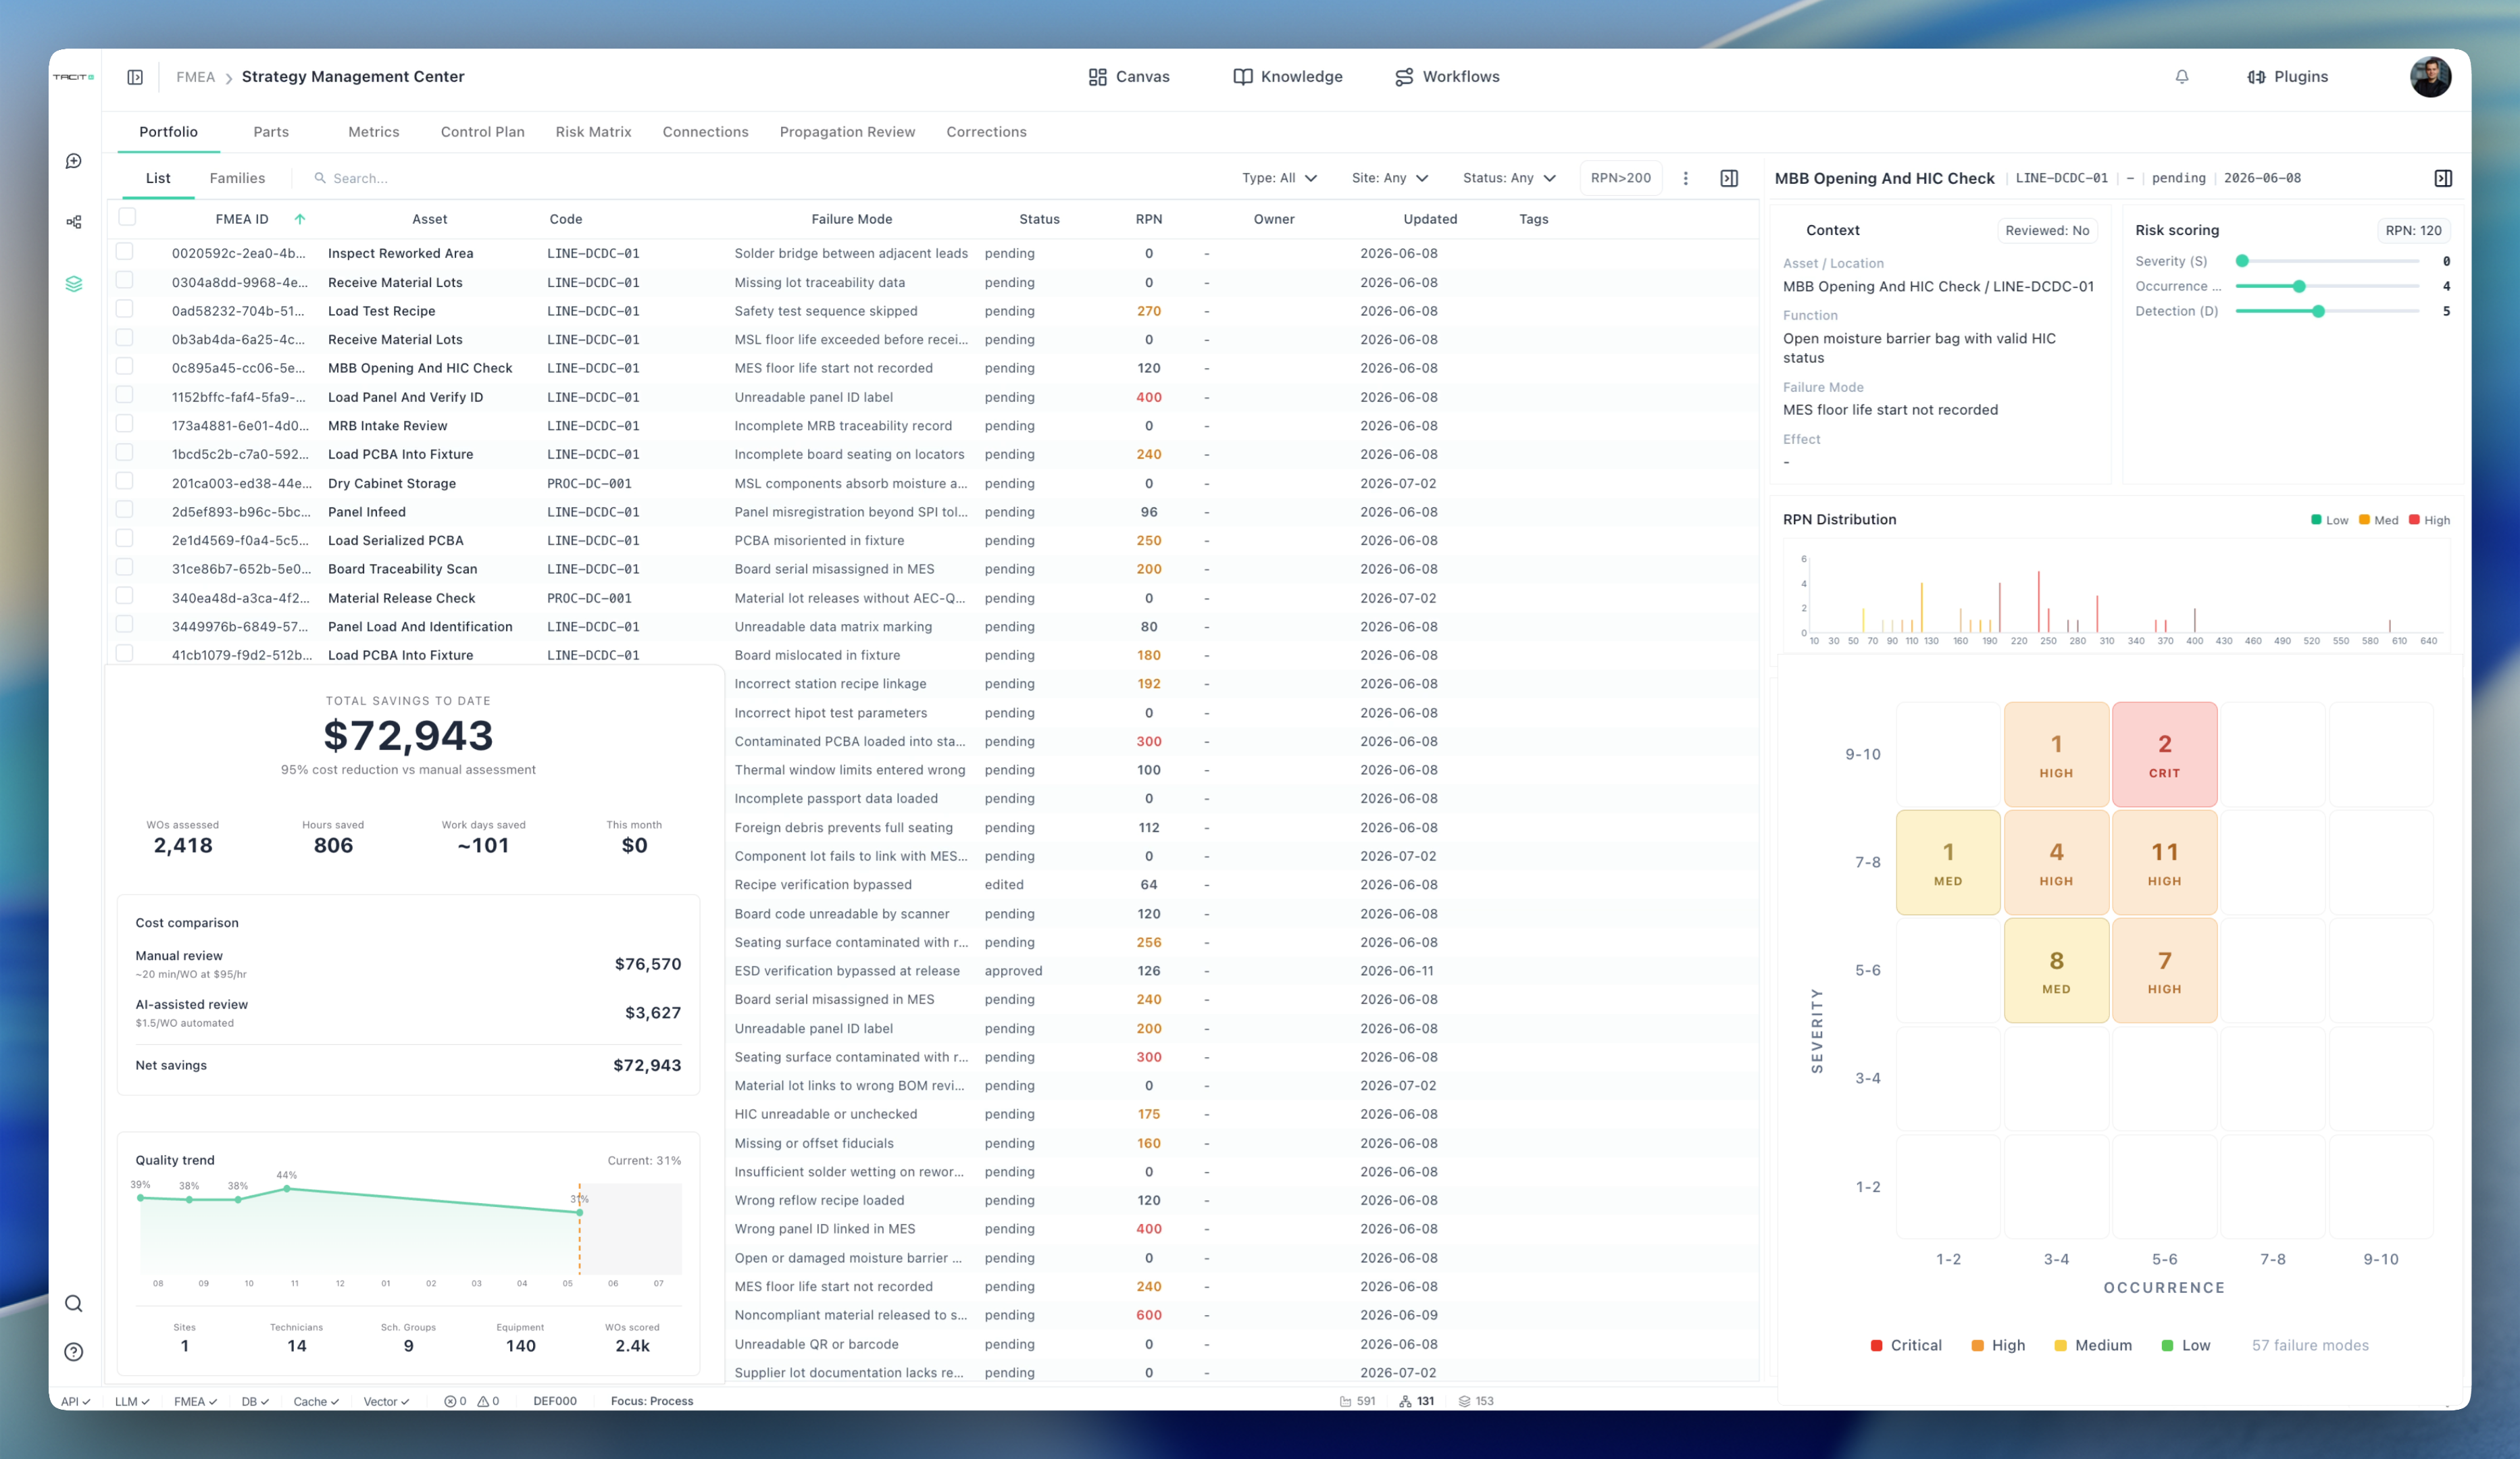Click the 131 hierarchy counter in status bar
The image size is (2520, 1459).
pos(1416,1401)
